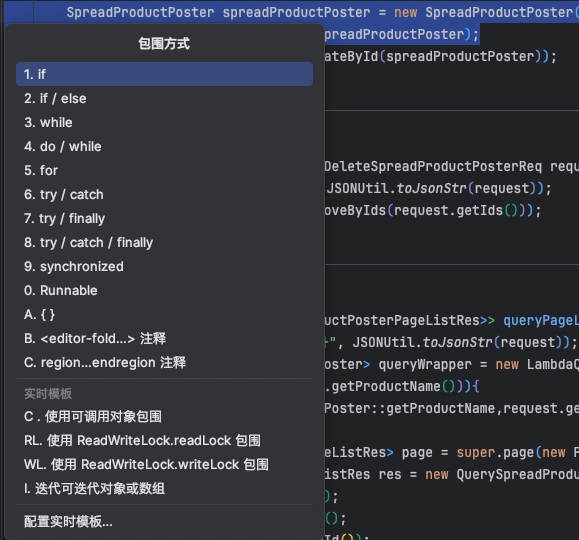Screen dimensions: 579x540
Task: Pick '9. synchronized' wrapper
Action: (164, 267)
